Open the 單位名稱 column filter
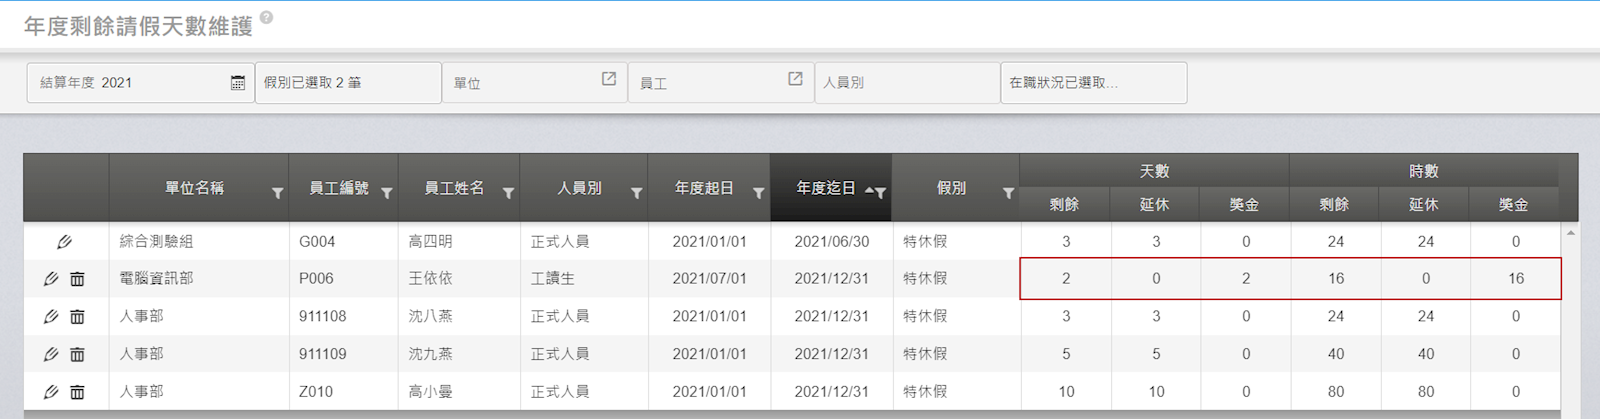The width and height of the screenshot is (1600, 419). [x=277, y=193]
